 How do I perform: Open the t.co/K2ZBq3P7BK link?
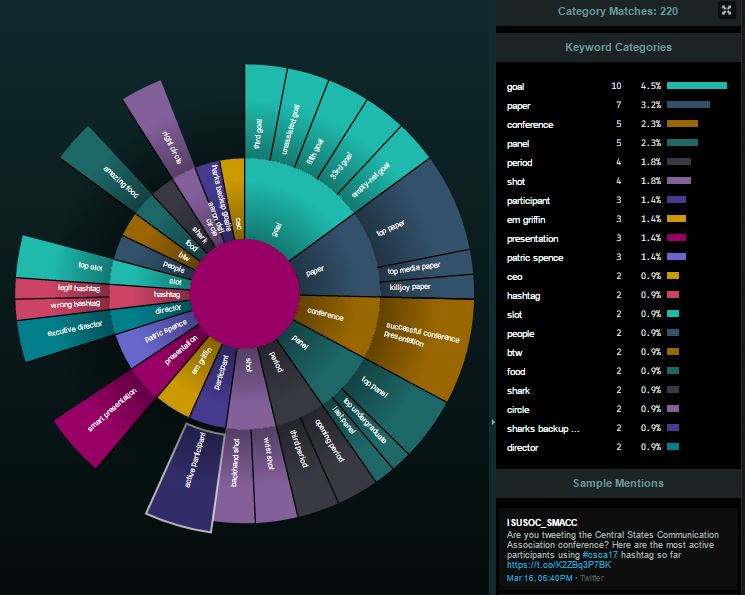(x=559, y=565)
